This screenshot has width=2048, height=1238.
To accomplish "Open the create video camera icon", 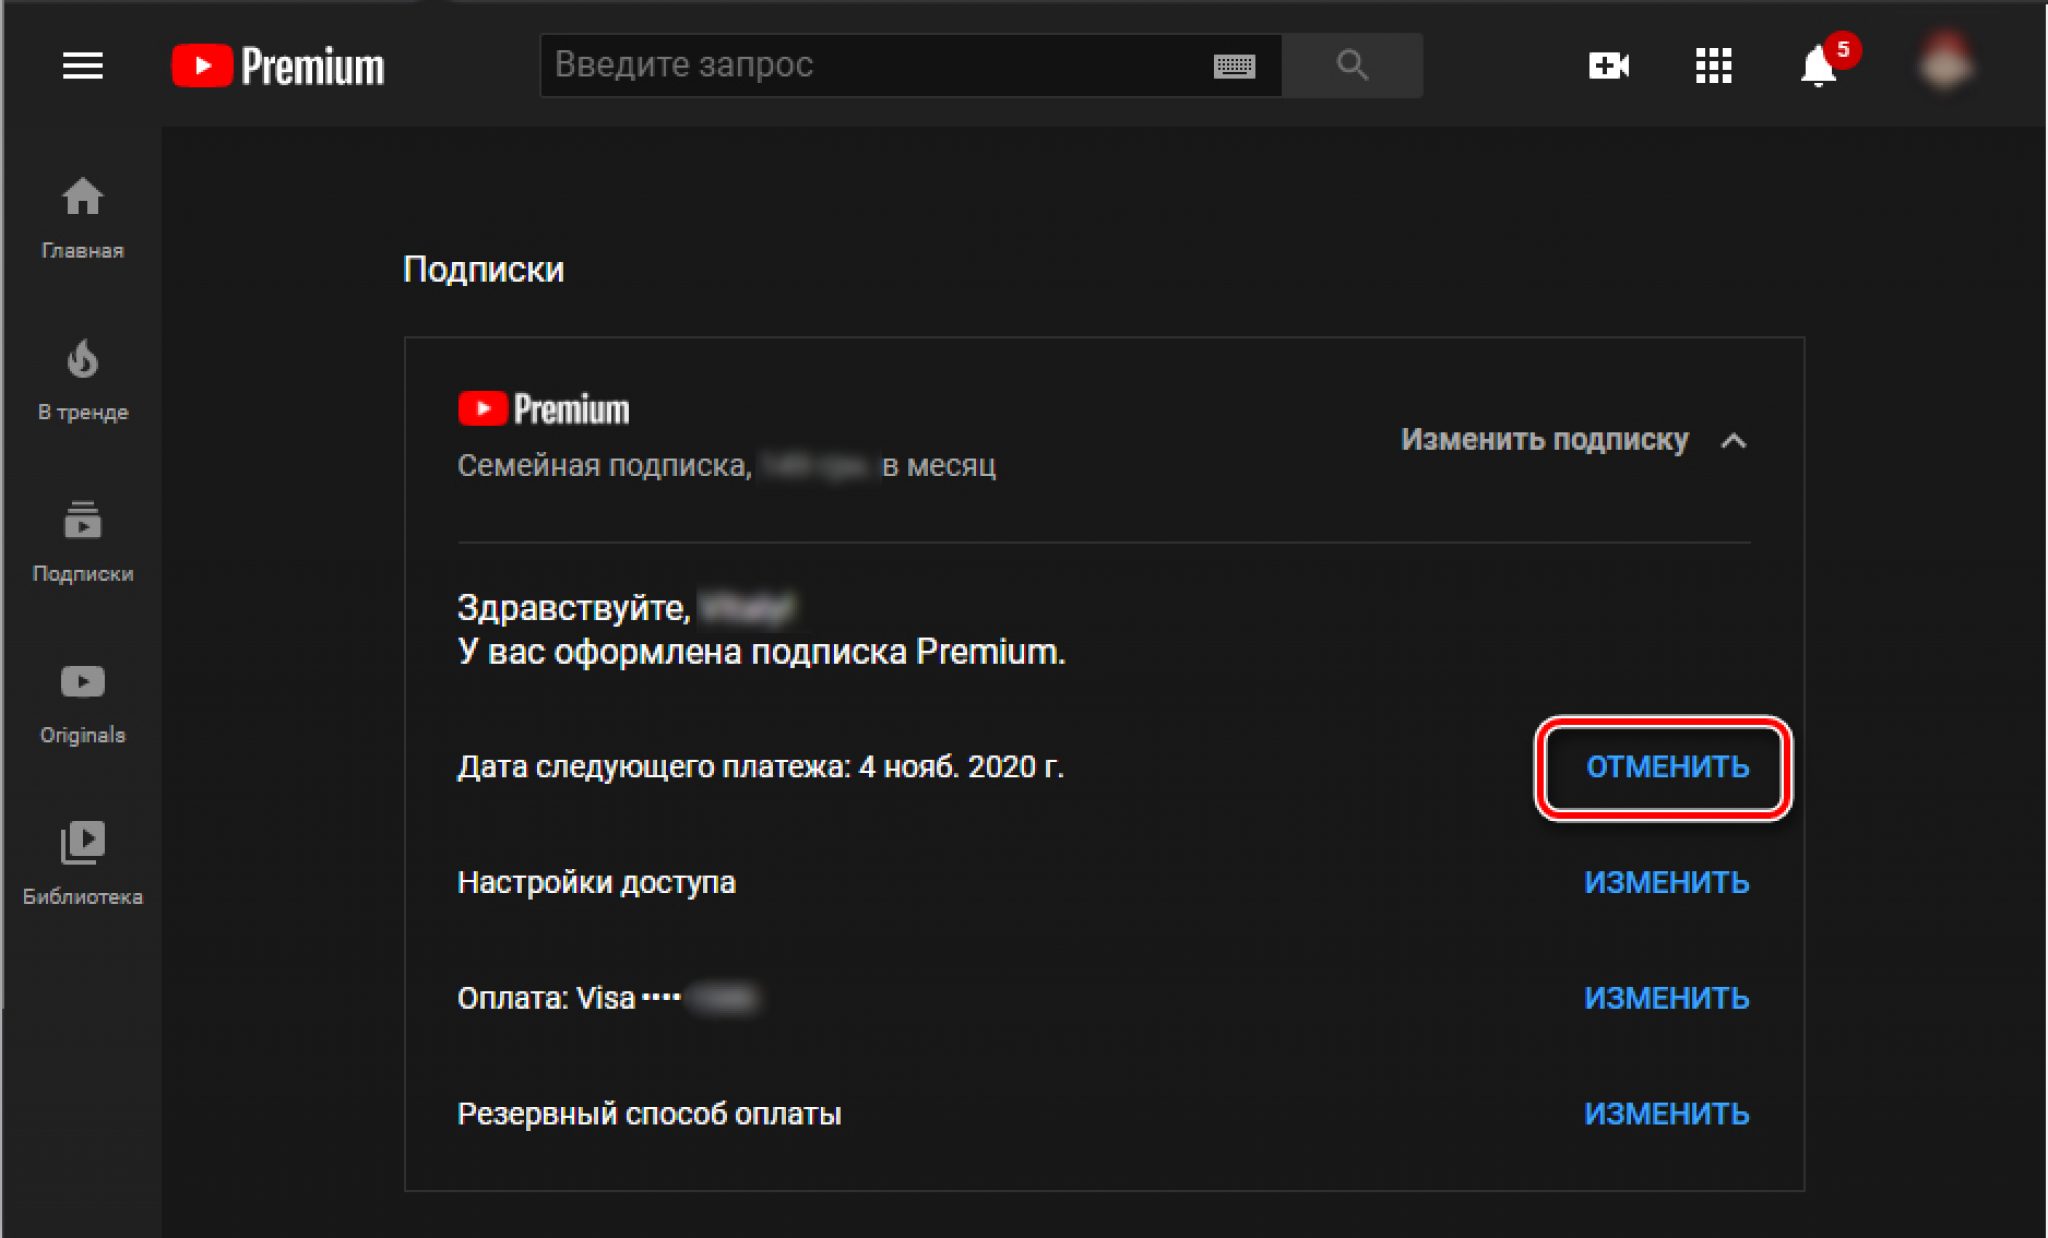I will (x=1608, y=66).
